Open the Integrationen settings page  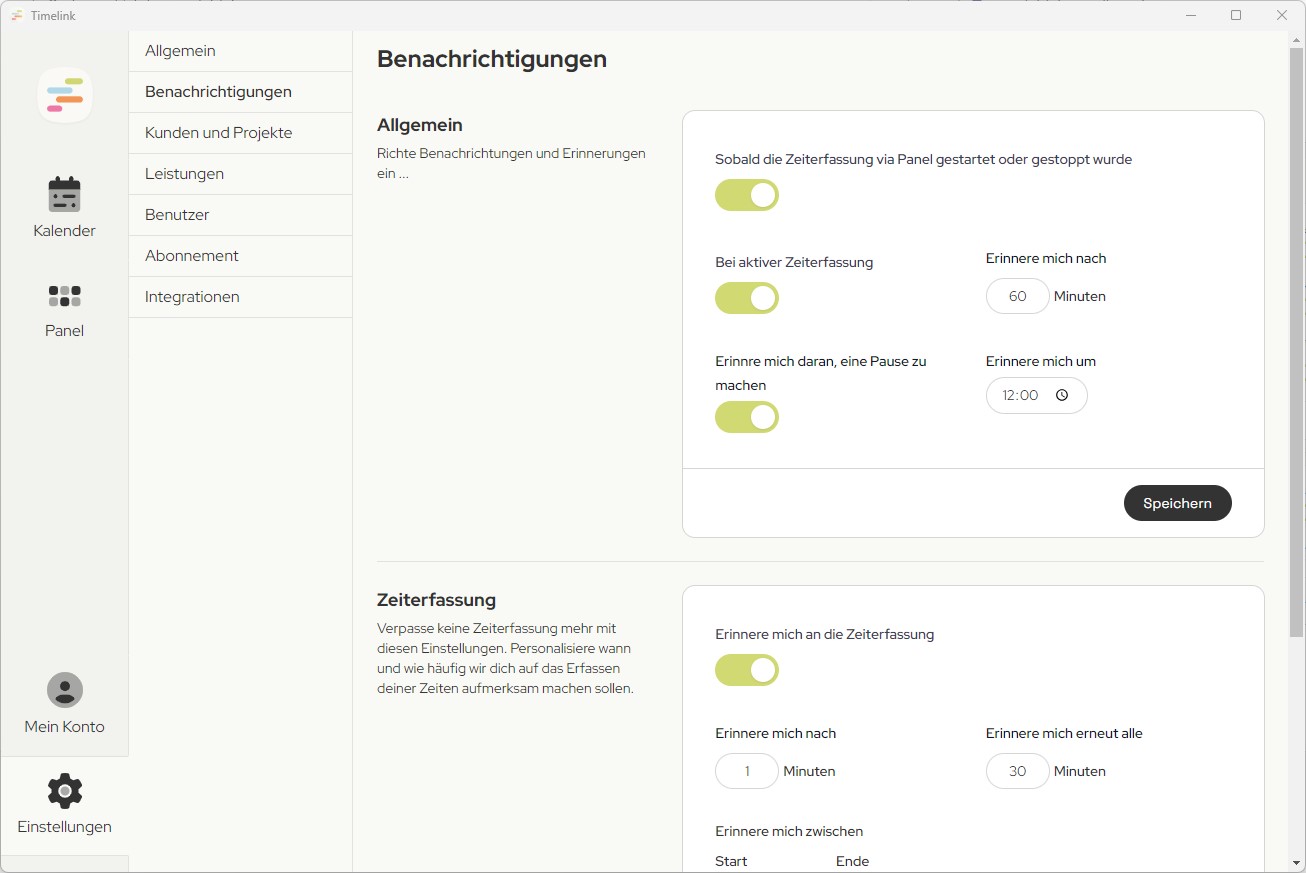(x=240, y=297)
